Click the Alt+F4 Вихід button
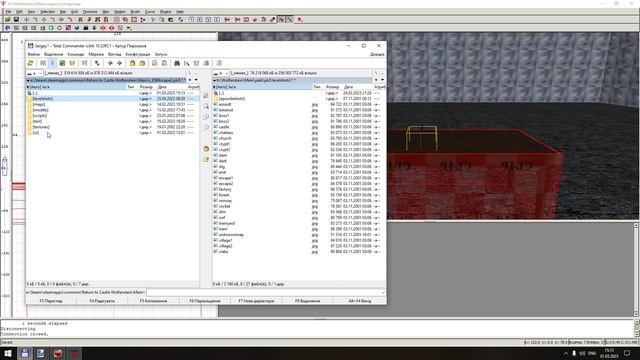The image size is (640, 360). pyautogui.click(x=360, y=301)
